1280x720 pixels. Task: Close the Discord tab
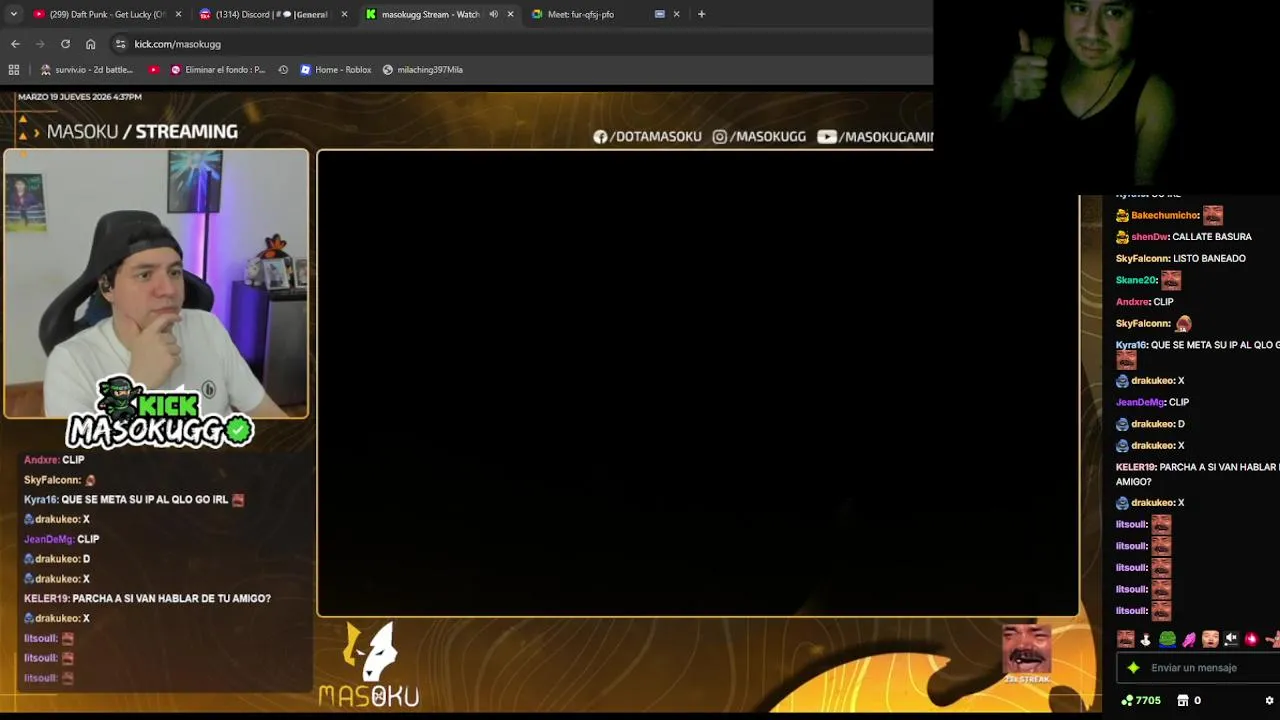pyautogui.click(x=344, y=14)
